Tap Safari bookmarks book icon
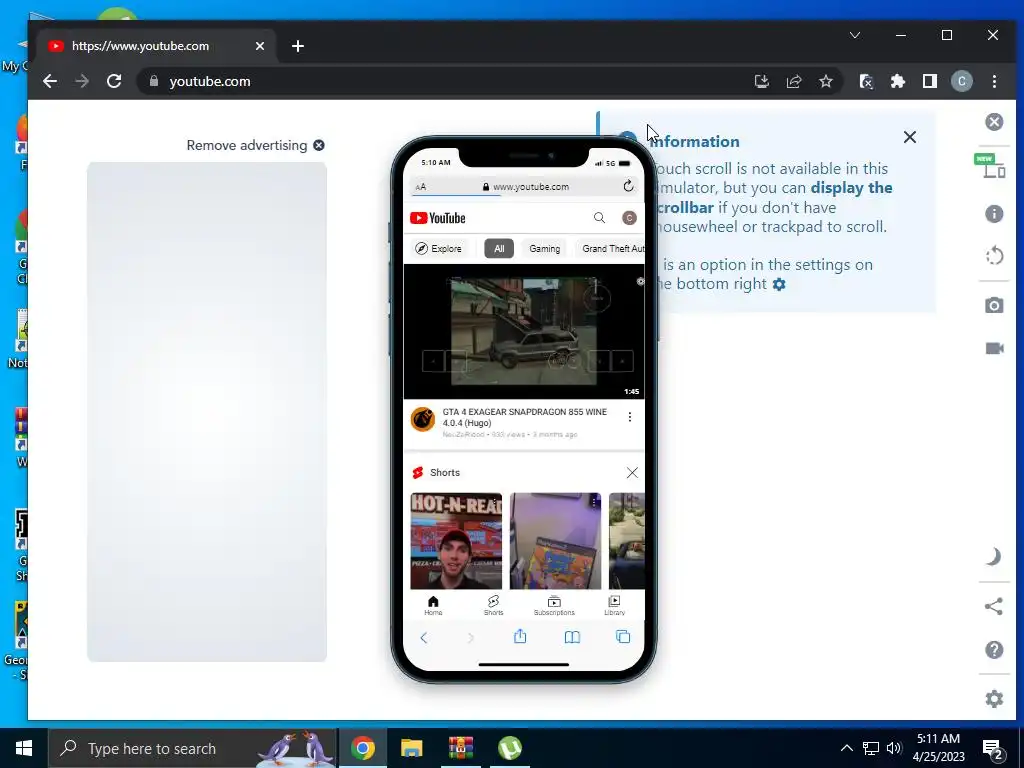 [x=572, y=637]
